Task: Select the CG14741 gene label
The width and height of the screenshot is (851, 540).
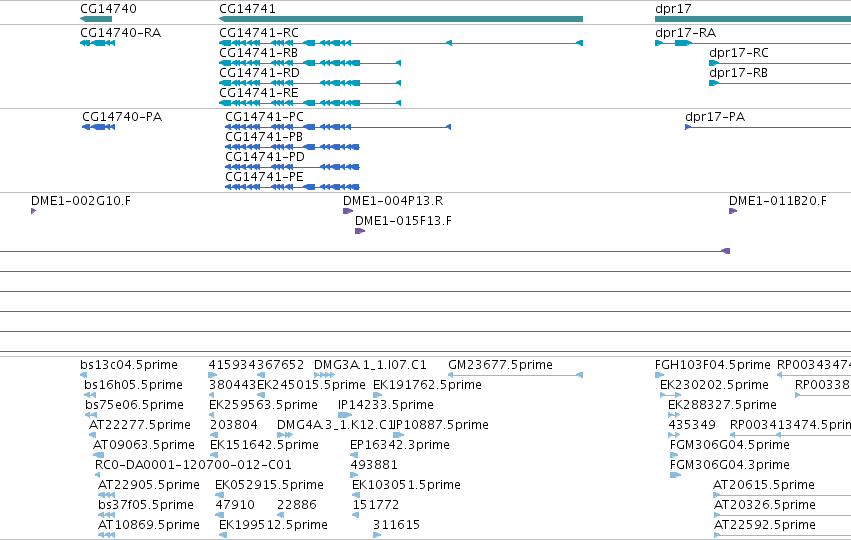Action: tap(247, 9)
